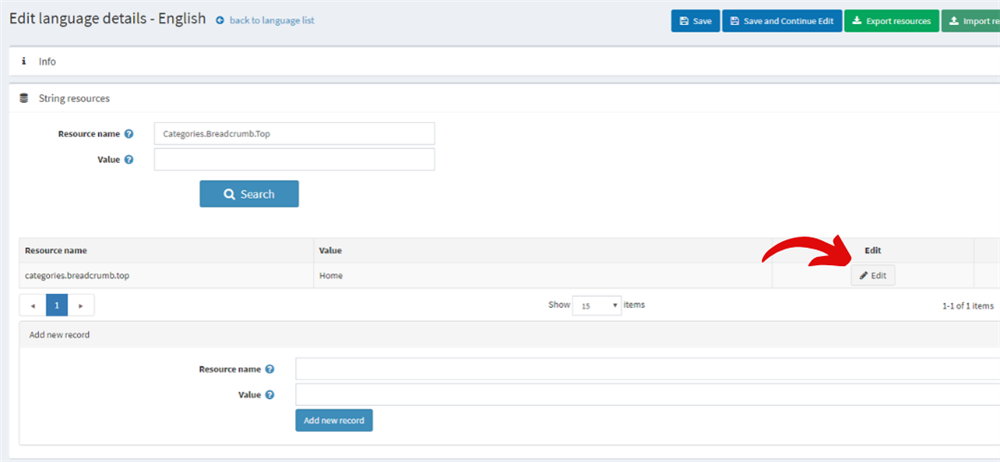Go to the previous page arrow in pager
This screenshot has height=462, width=1000.
[x=32, y=305]
